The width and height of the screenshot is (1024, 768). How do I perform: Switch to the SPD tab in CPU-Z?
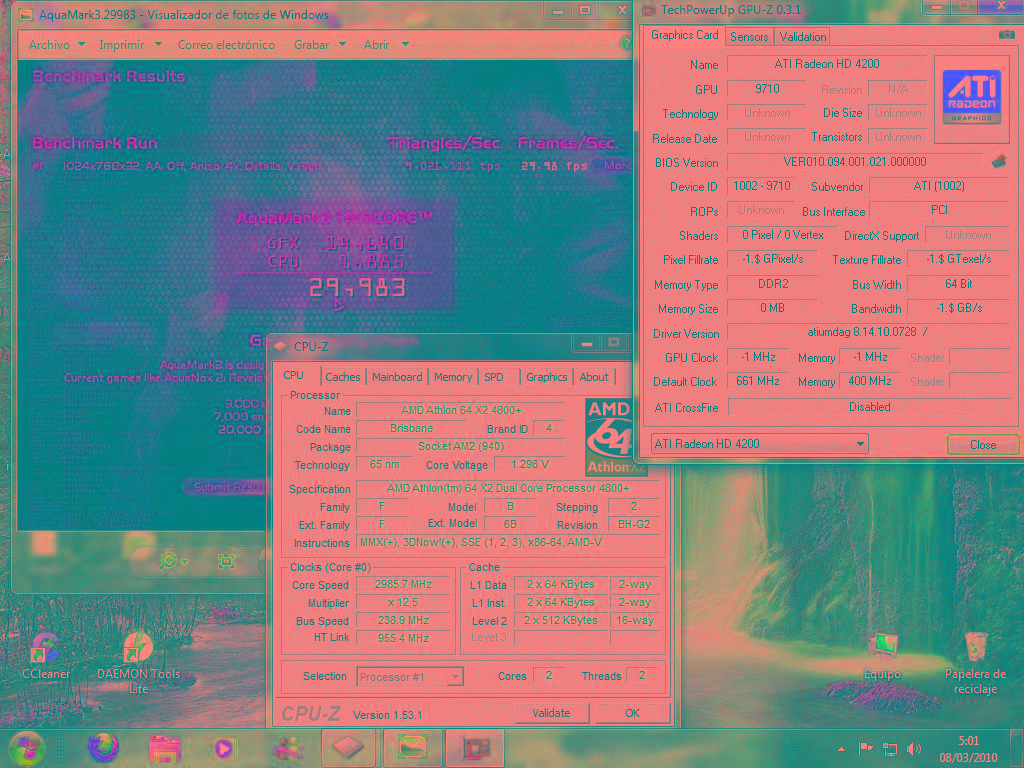click(x=494, y=377)
